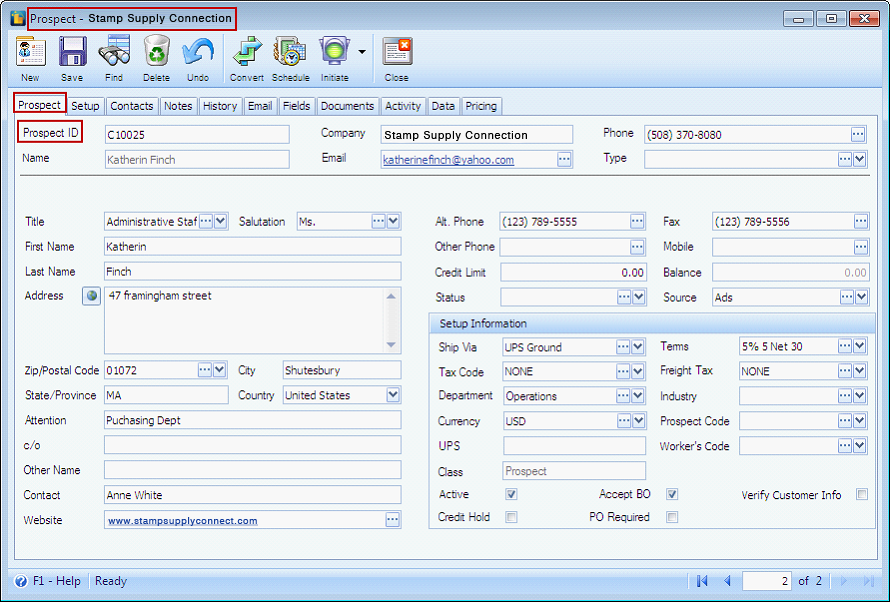Open the Ship Via lookup ellipsis
The width and height of the screenshot is (891, 603).
[623, 347]
